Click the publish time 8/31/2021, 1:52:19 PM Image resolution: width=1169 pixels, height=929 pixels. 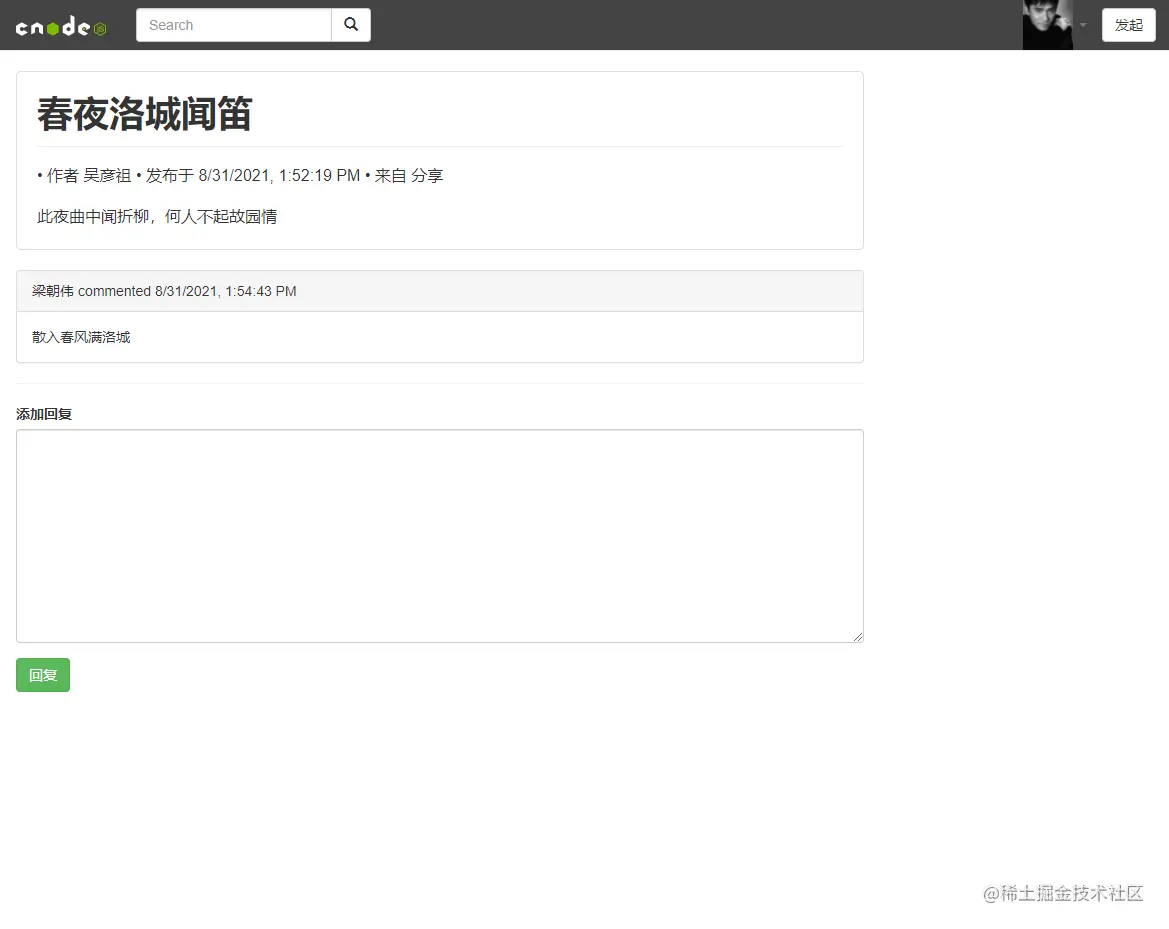[x=279, y=175]
